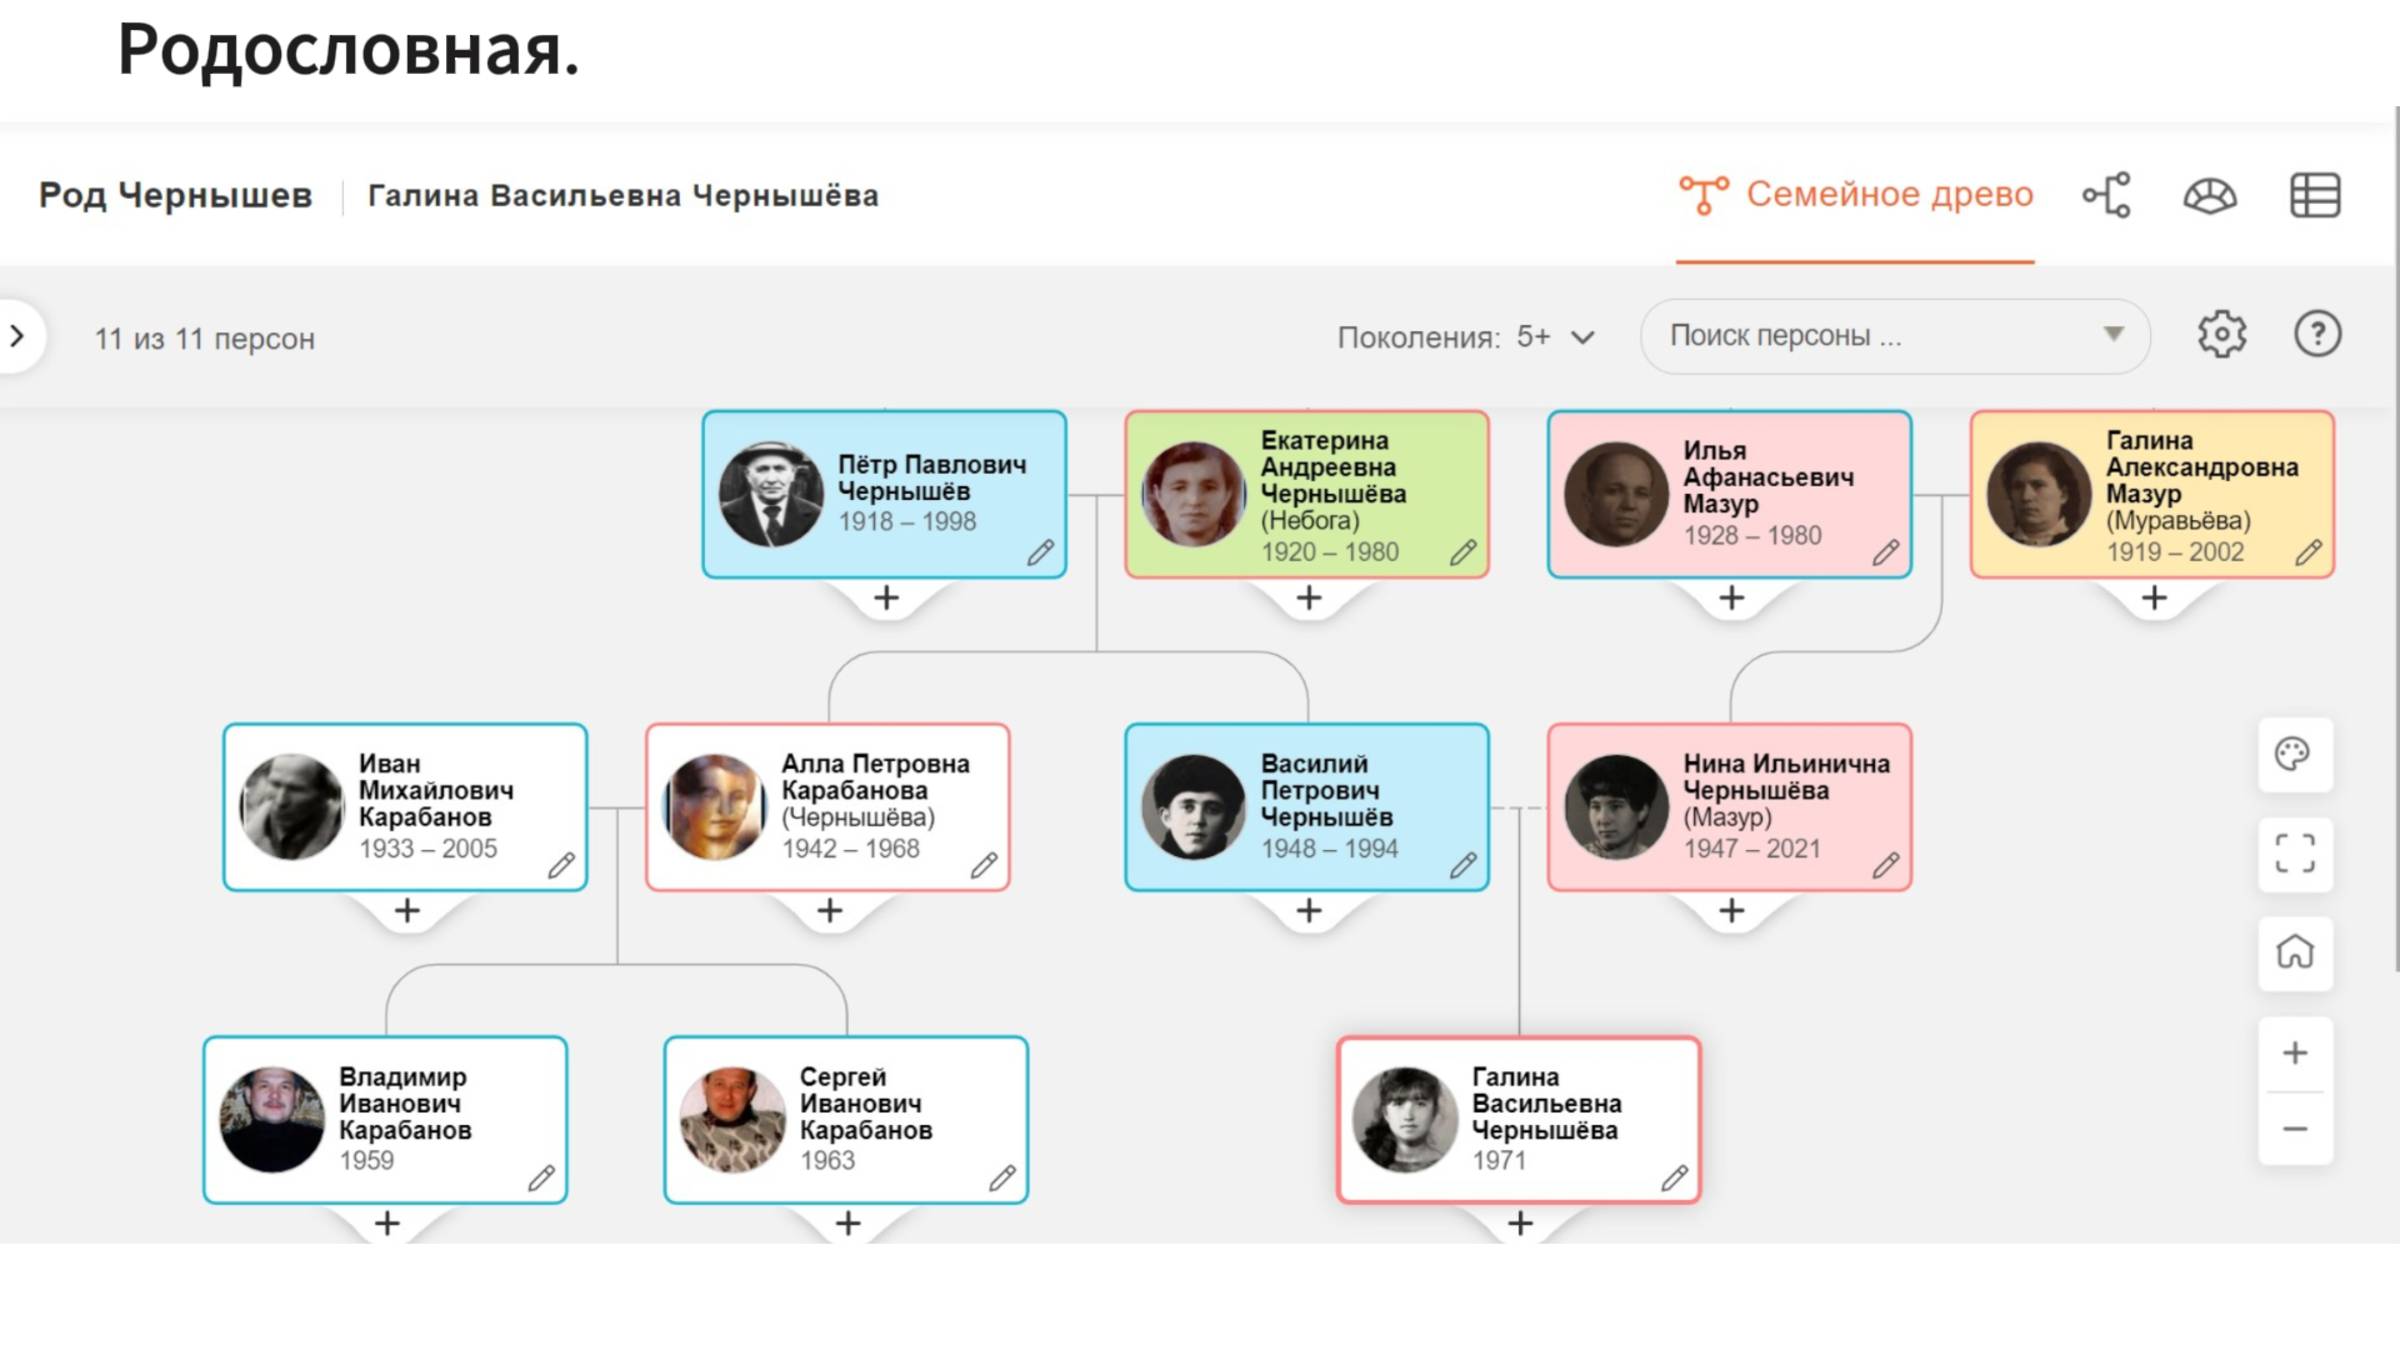Edit Пётр Павлович Чернышёв with pencil icon
Image resolution: width=2400 pixels, height=1350 pixels.
1041,552
